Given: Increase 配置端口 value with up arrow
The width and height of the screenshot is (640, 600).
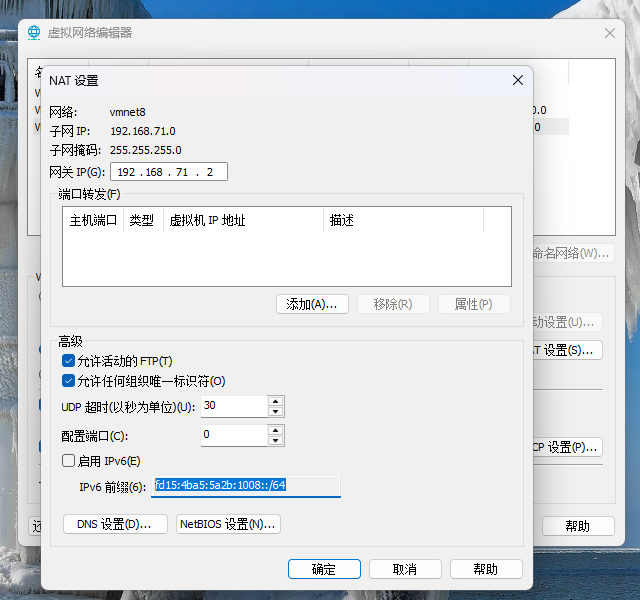Looking at the screenshot, I should (276, 430).
